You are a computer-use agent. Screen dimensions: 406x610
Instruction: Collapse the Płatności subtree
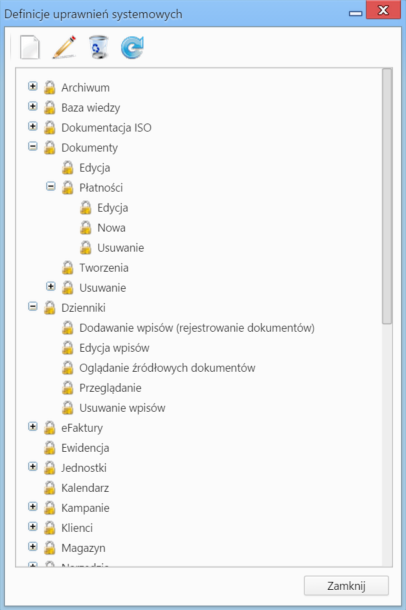click(51, 186)
